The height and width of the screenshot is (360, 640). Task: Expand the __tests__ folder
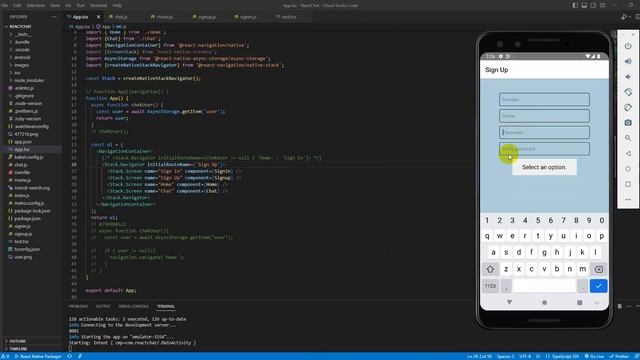coord(22,34)
